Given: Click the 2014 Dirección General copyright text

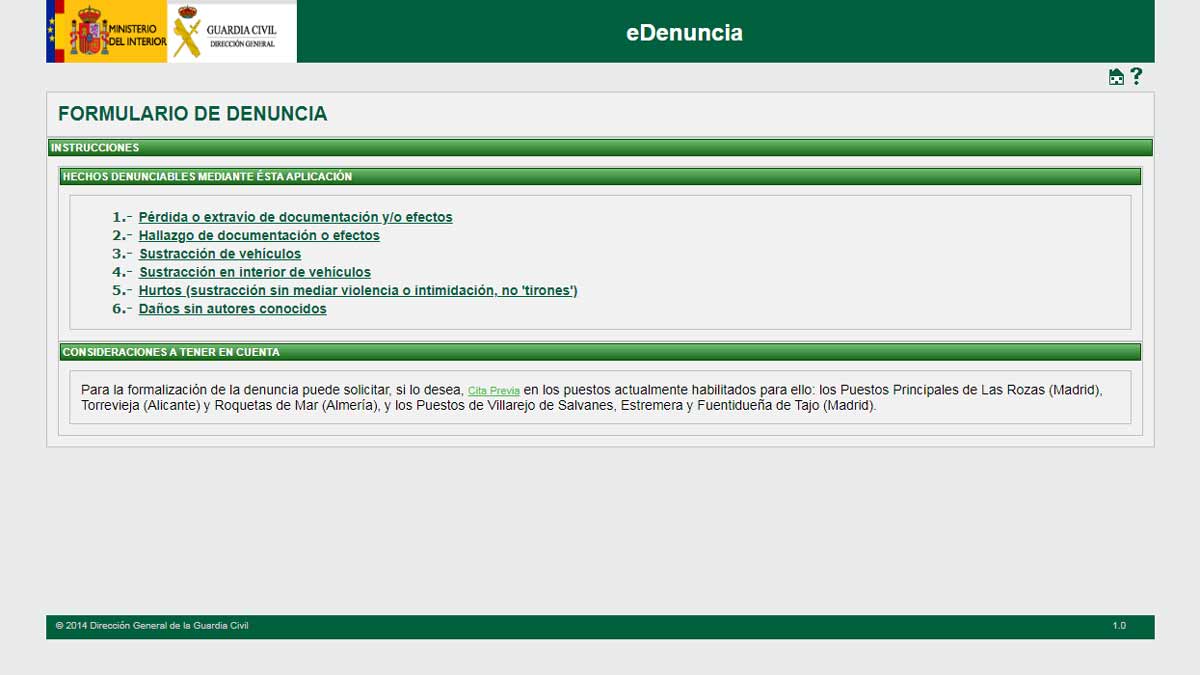Looking at the screenshot, I should tap(152, 626).
